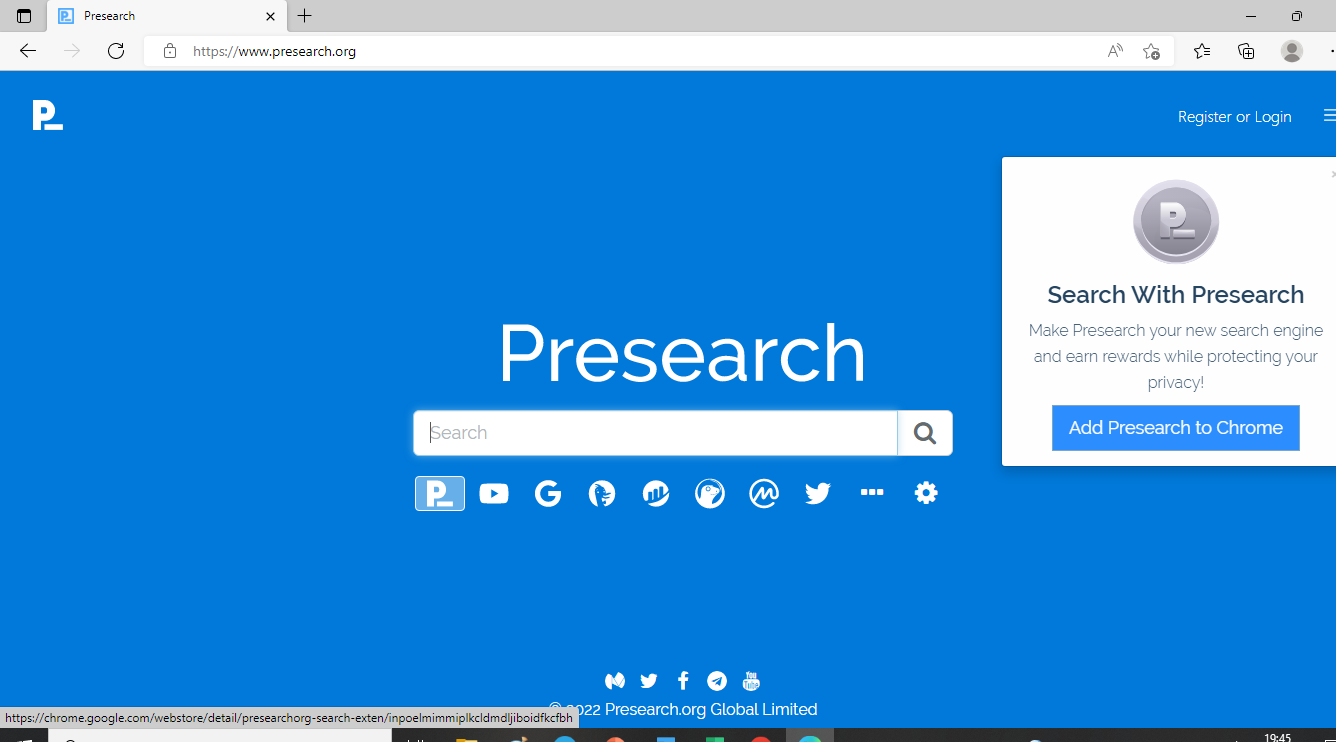Open Read aloud icon in address bar
This screenshot has width=1336, height=742.
coord(1115,51)
